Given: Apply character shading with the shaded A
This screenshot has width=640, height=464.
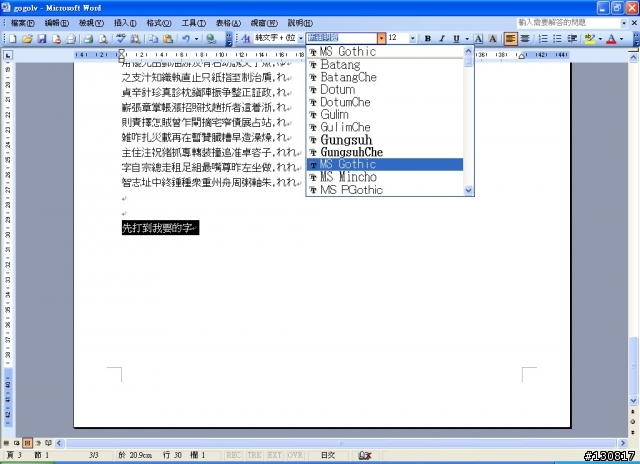Looking at the screenshot, I should coord(493,39).
